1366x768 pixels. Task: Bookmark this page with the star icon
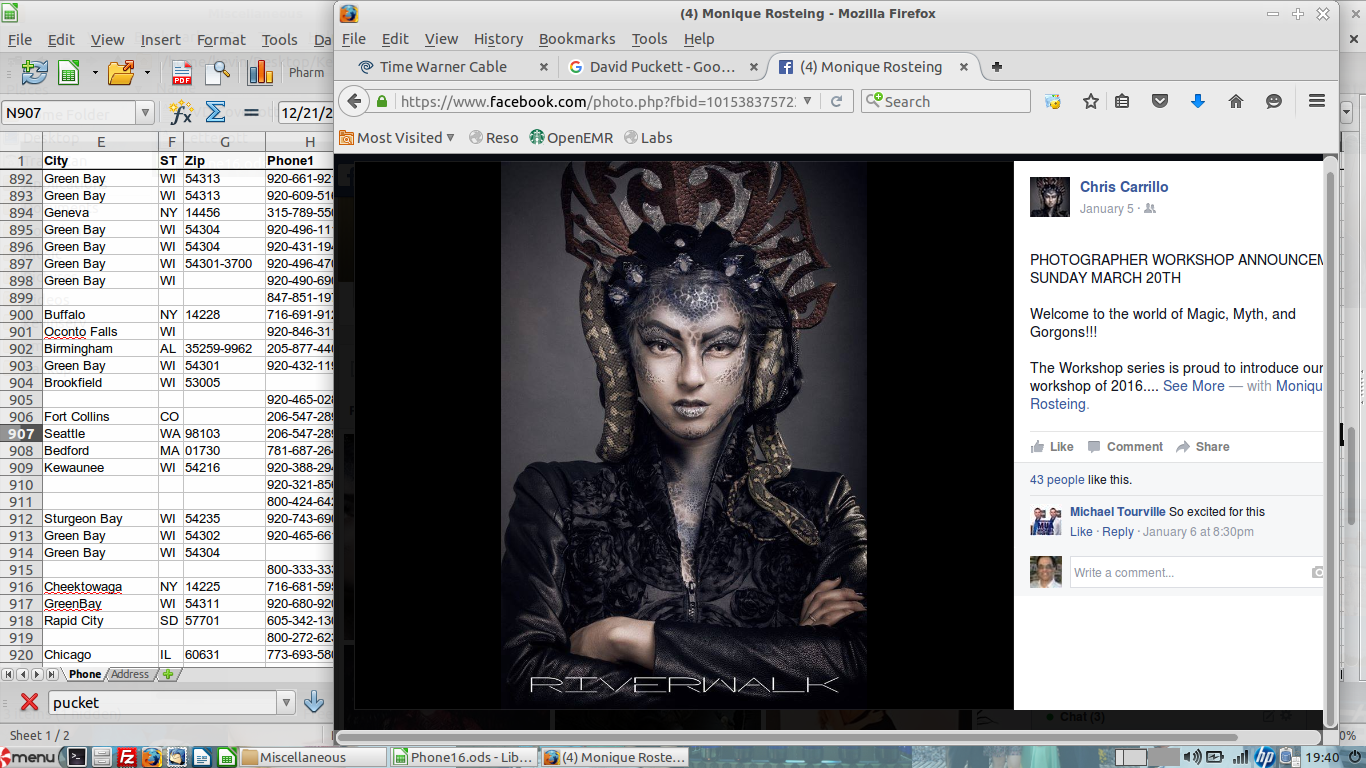coord(1091,101)
